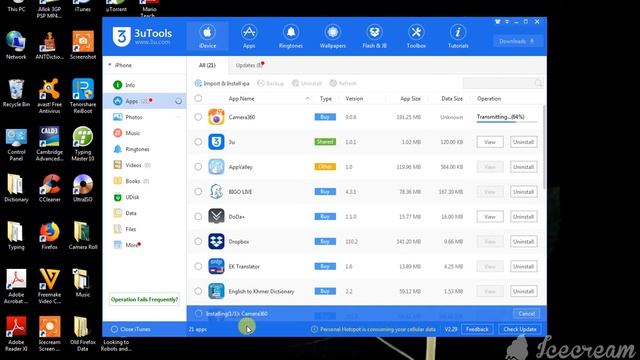The image size is (640, 360).
Task: Click the BIGO LIVE app icon
Action: pos(216,192)
